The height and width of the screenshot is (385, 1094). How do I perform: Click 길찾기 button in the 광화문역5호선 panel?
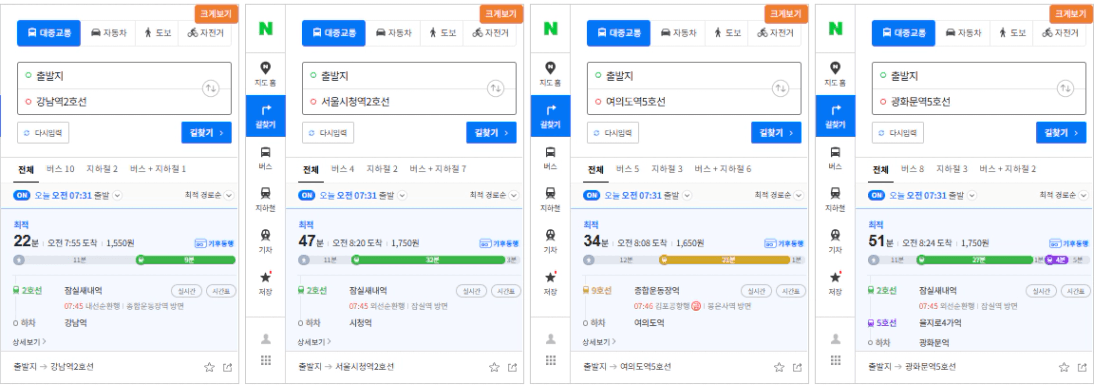(x=1061, y=133)
